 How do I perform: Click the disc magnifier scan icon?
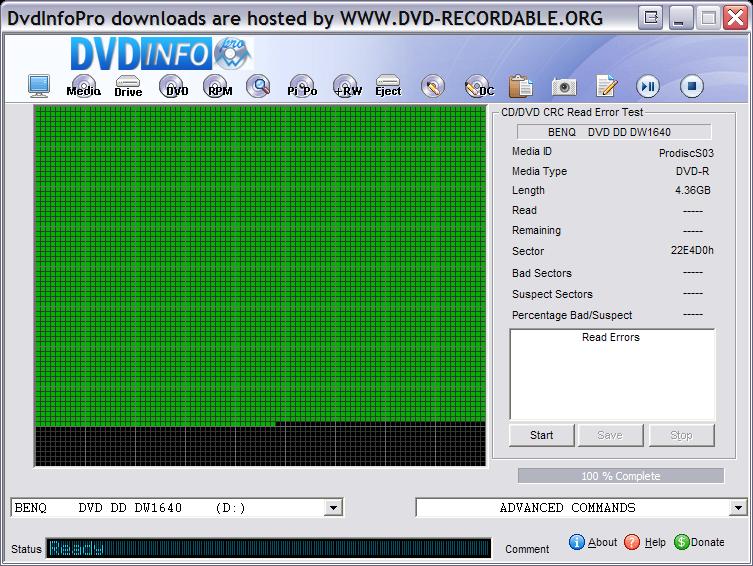click(x=258, y=86)
